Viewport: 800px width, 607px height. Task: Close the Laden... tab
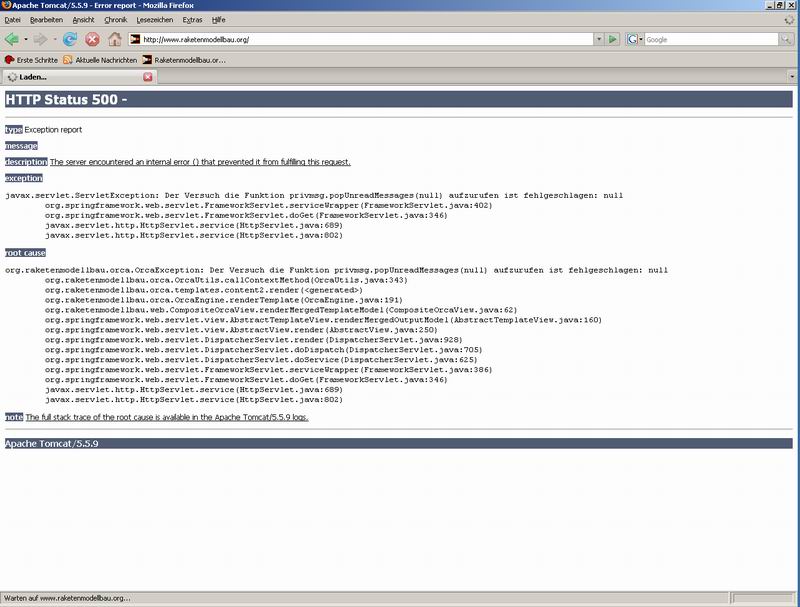[148, 77]
